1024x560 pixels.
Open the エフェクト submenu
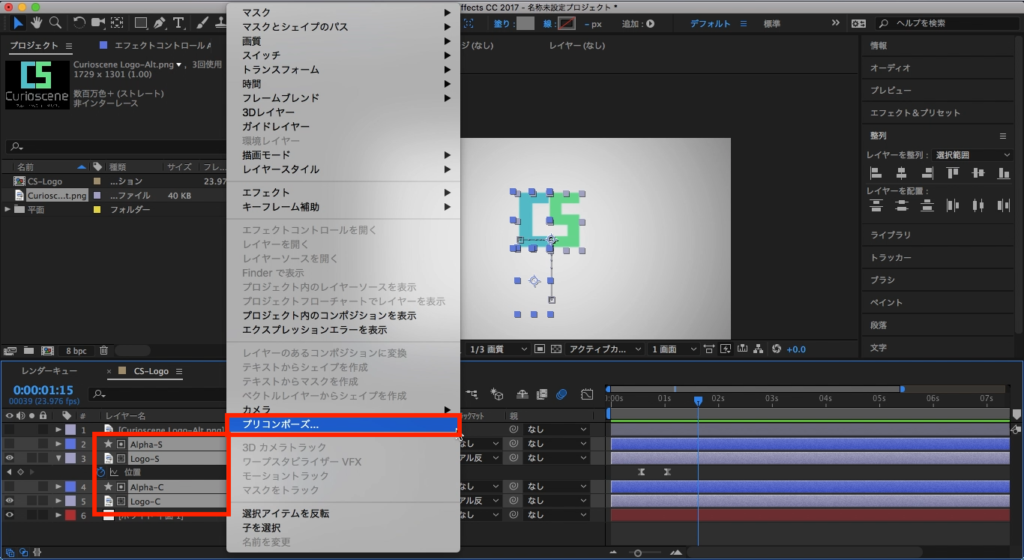[x=343, y=193]
